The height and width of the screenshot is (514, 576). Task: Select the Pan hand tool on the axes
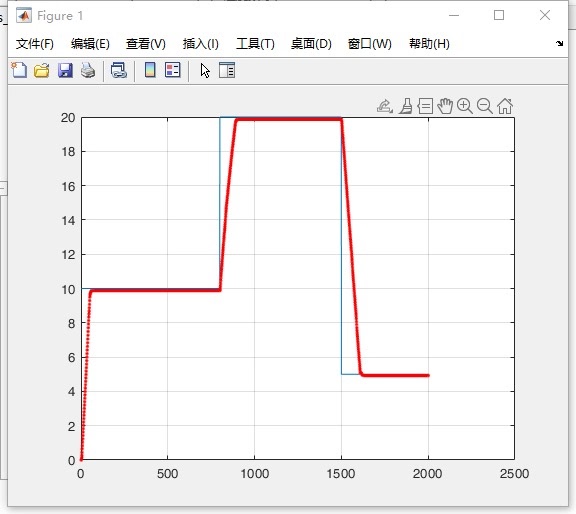[x=445, y=106]
